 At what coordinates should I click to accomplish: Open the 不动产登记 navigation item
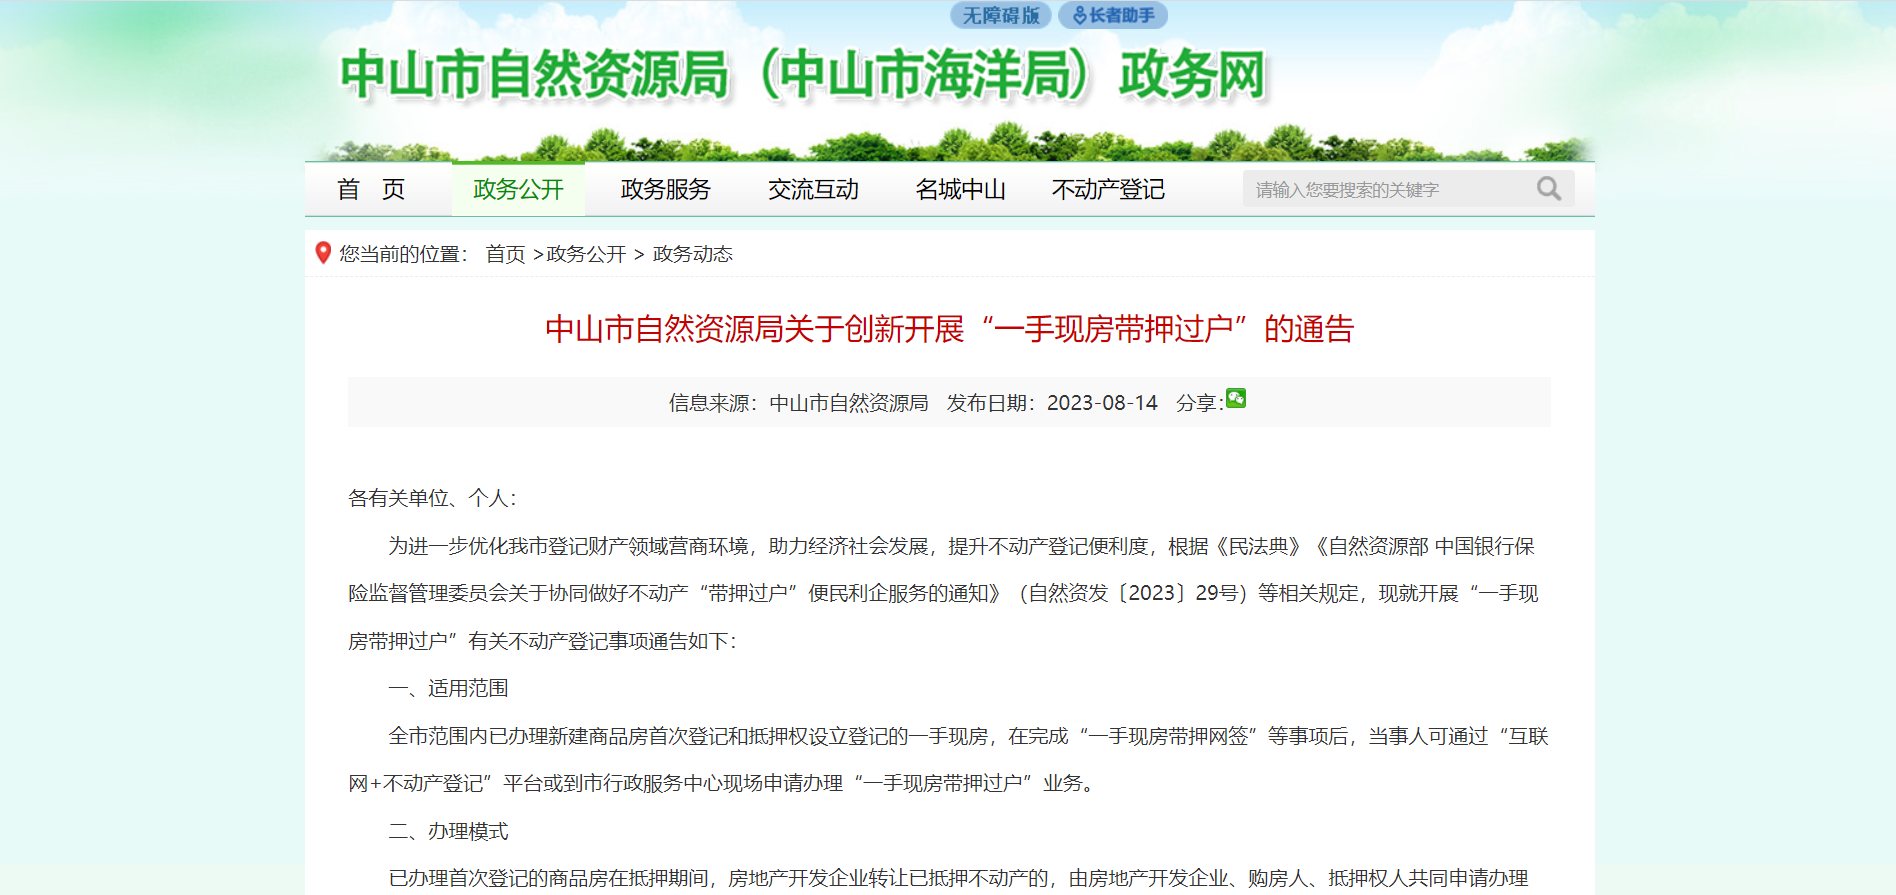point(1108,190)
